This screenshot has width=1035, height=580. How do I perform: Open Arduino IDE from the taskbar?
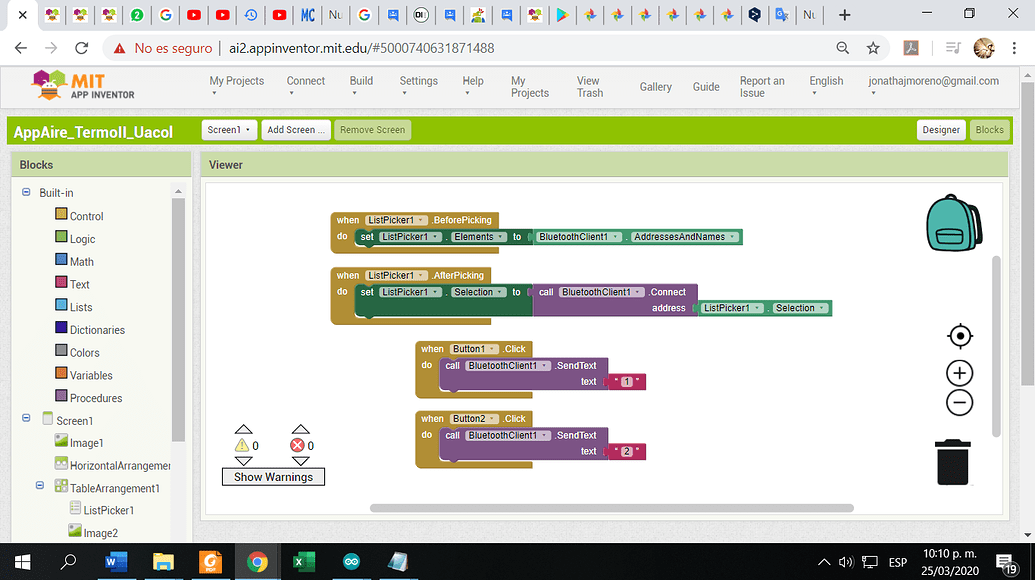351,562
